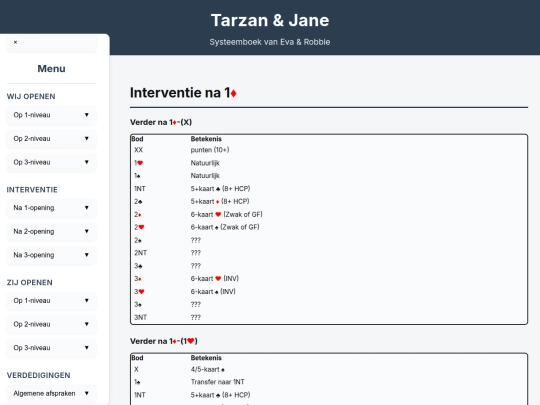This screenshot has height=405, width=540.
Task: Click the 'WIJ OPENEN' section label
Action: pos(31,96)
